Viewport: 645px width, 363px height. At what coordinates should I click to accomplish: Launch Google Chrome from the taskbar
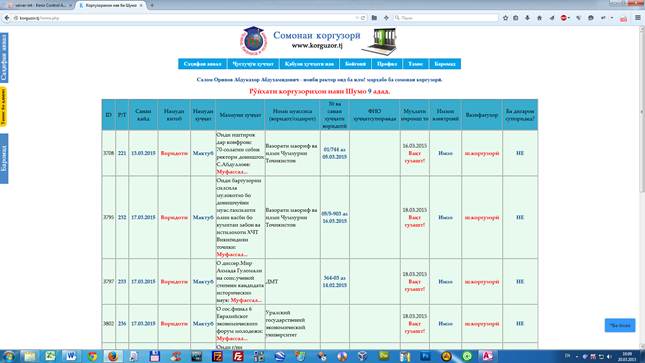[92, 356]
